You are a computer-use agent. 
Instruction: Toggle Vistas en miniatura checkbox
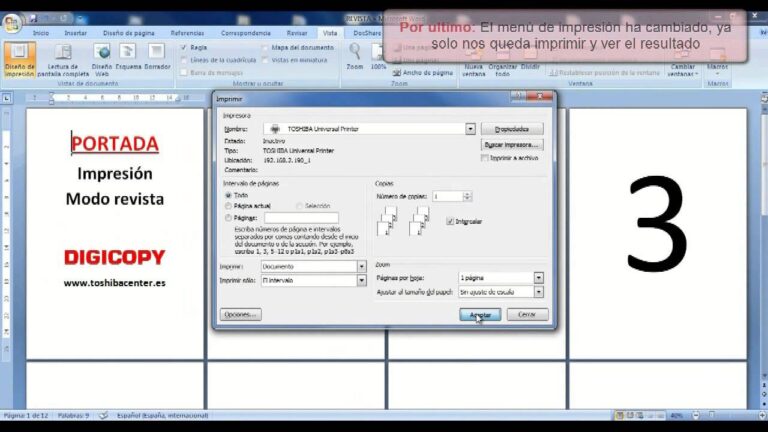265,60
